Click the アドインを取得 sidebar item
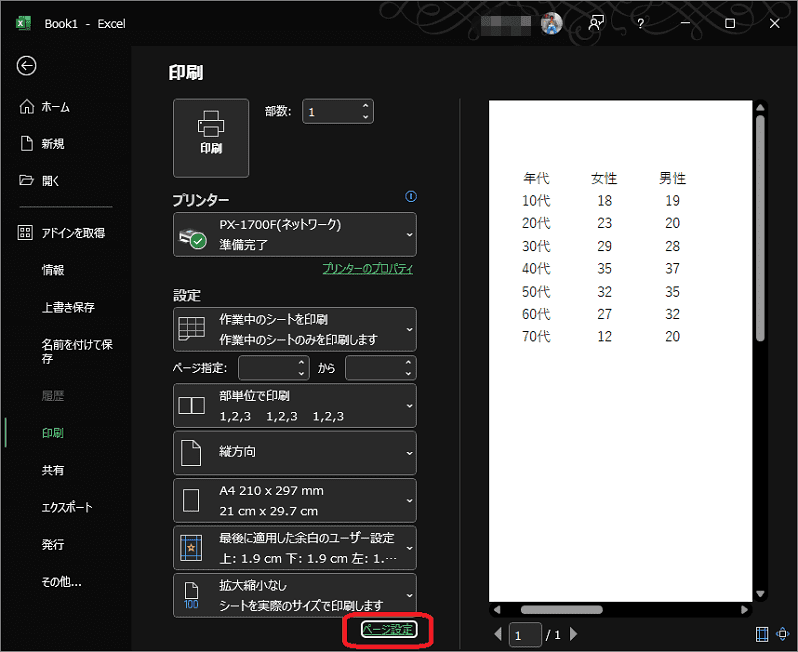The width and height of the screenshot is (798, 652). [72, 233]
